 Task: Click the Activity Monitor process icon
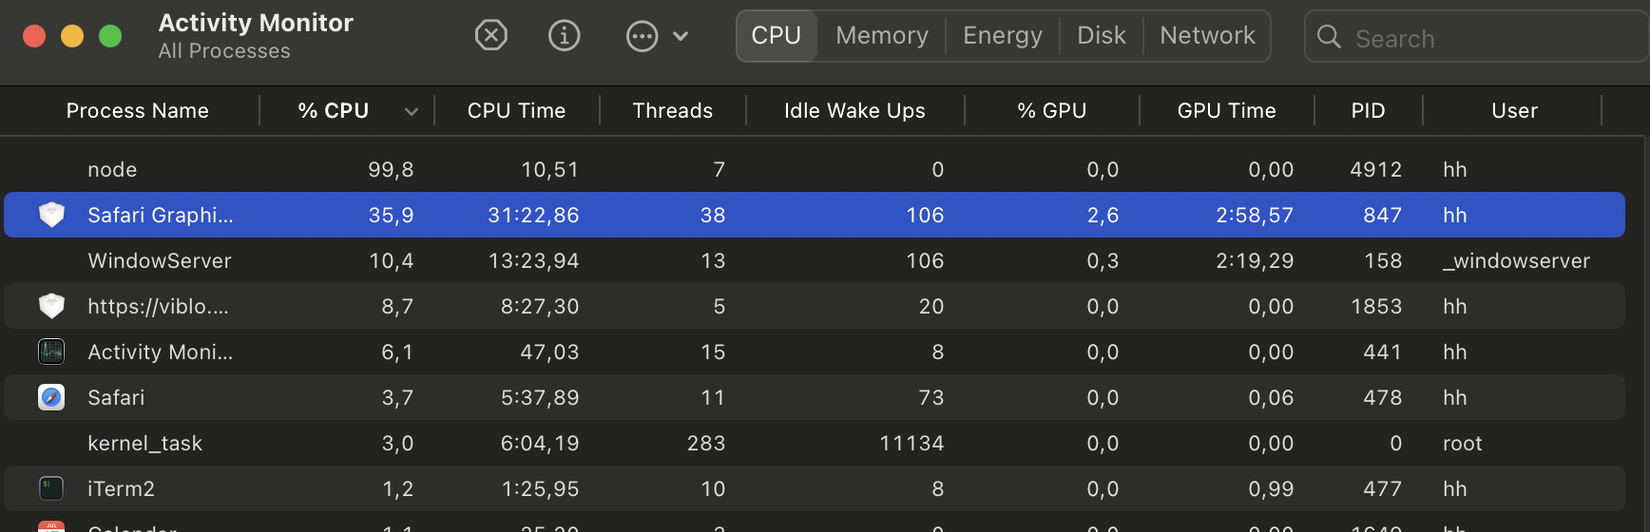51,352
